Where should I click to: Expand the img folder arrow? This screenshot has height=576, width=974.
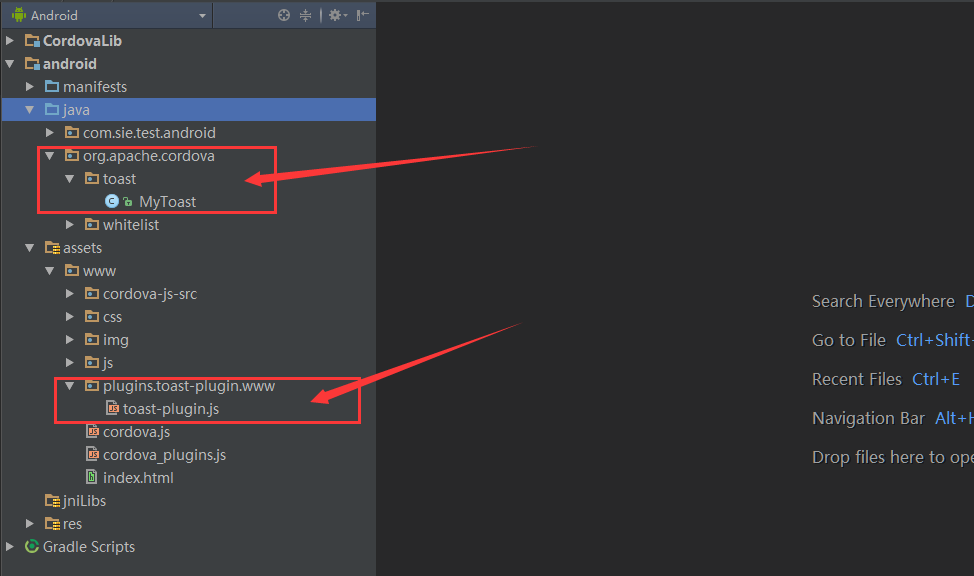(x=70, y=340)
